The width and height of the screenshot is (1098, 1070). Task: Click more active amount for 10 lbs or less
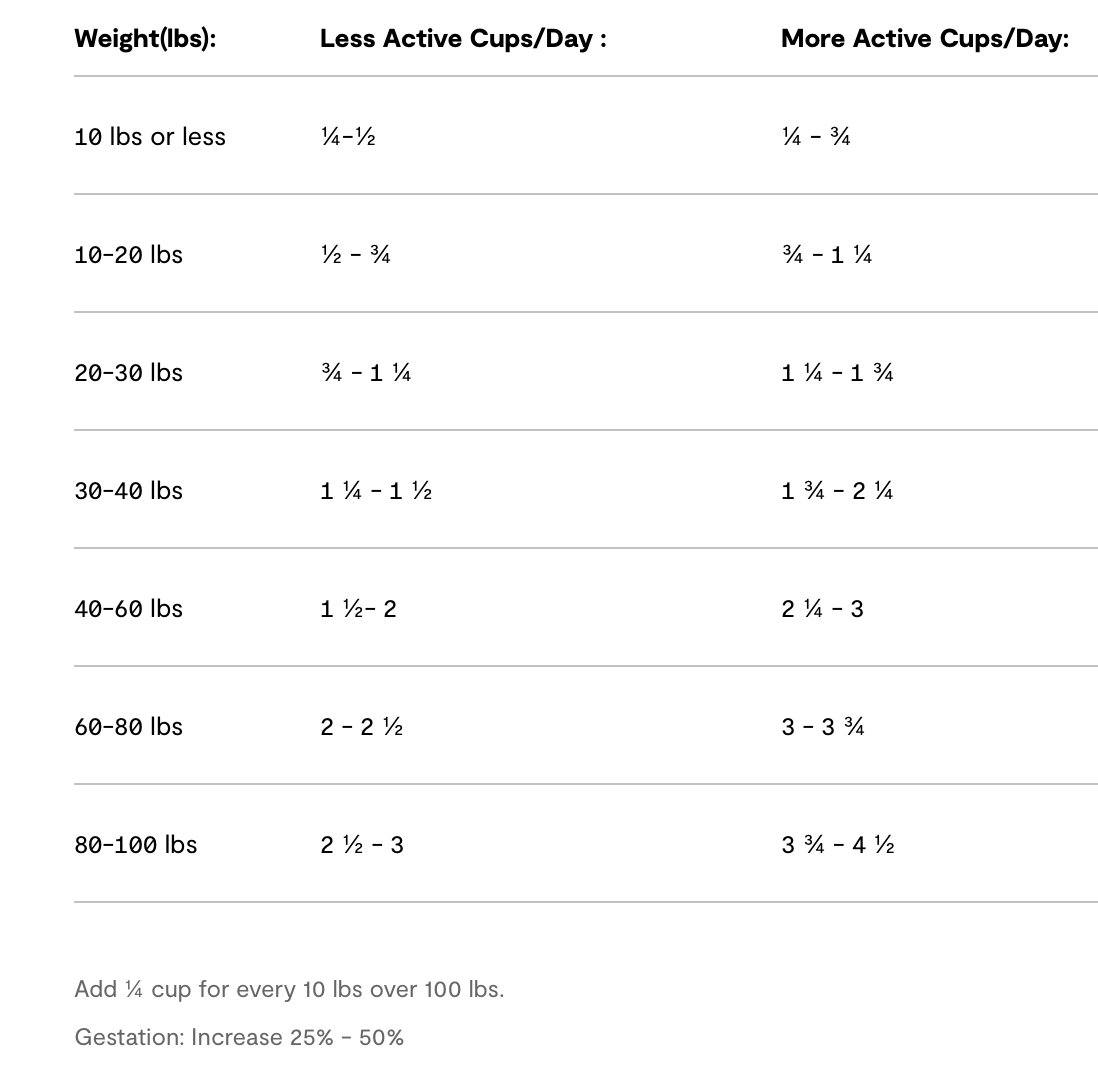(816, 137)
